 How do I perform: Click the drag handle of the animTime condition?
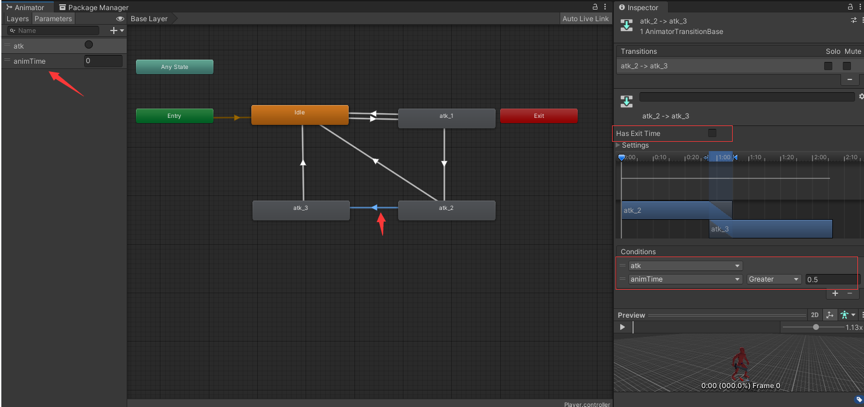pyautogui.click(x=623, y=279)
